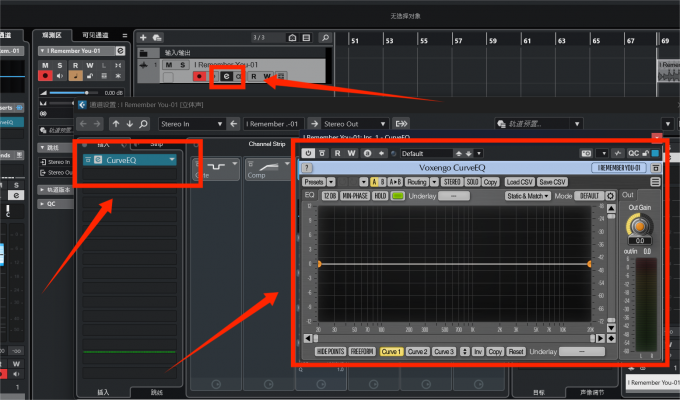This screenshot has width=680, height=400.
Task: Click HIDE POINTS button
Action: pyautogui.click(x=330, y=351)
